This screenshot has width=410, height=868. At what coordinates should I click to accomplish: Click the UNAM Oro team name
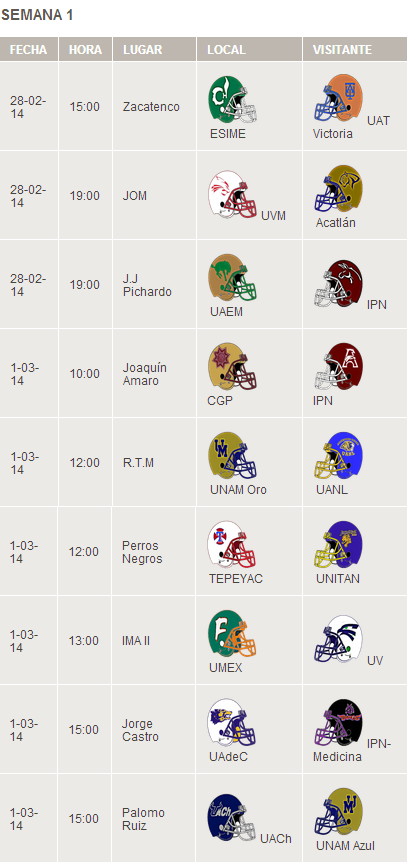pos(238,490)
